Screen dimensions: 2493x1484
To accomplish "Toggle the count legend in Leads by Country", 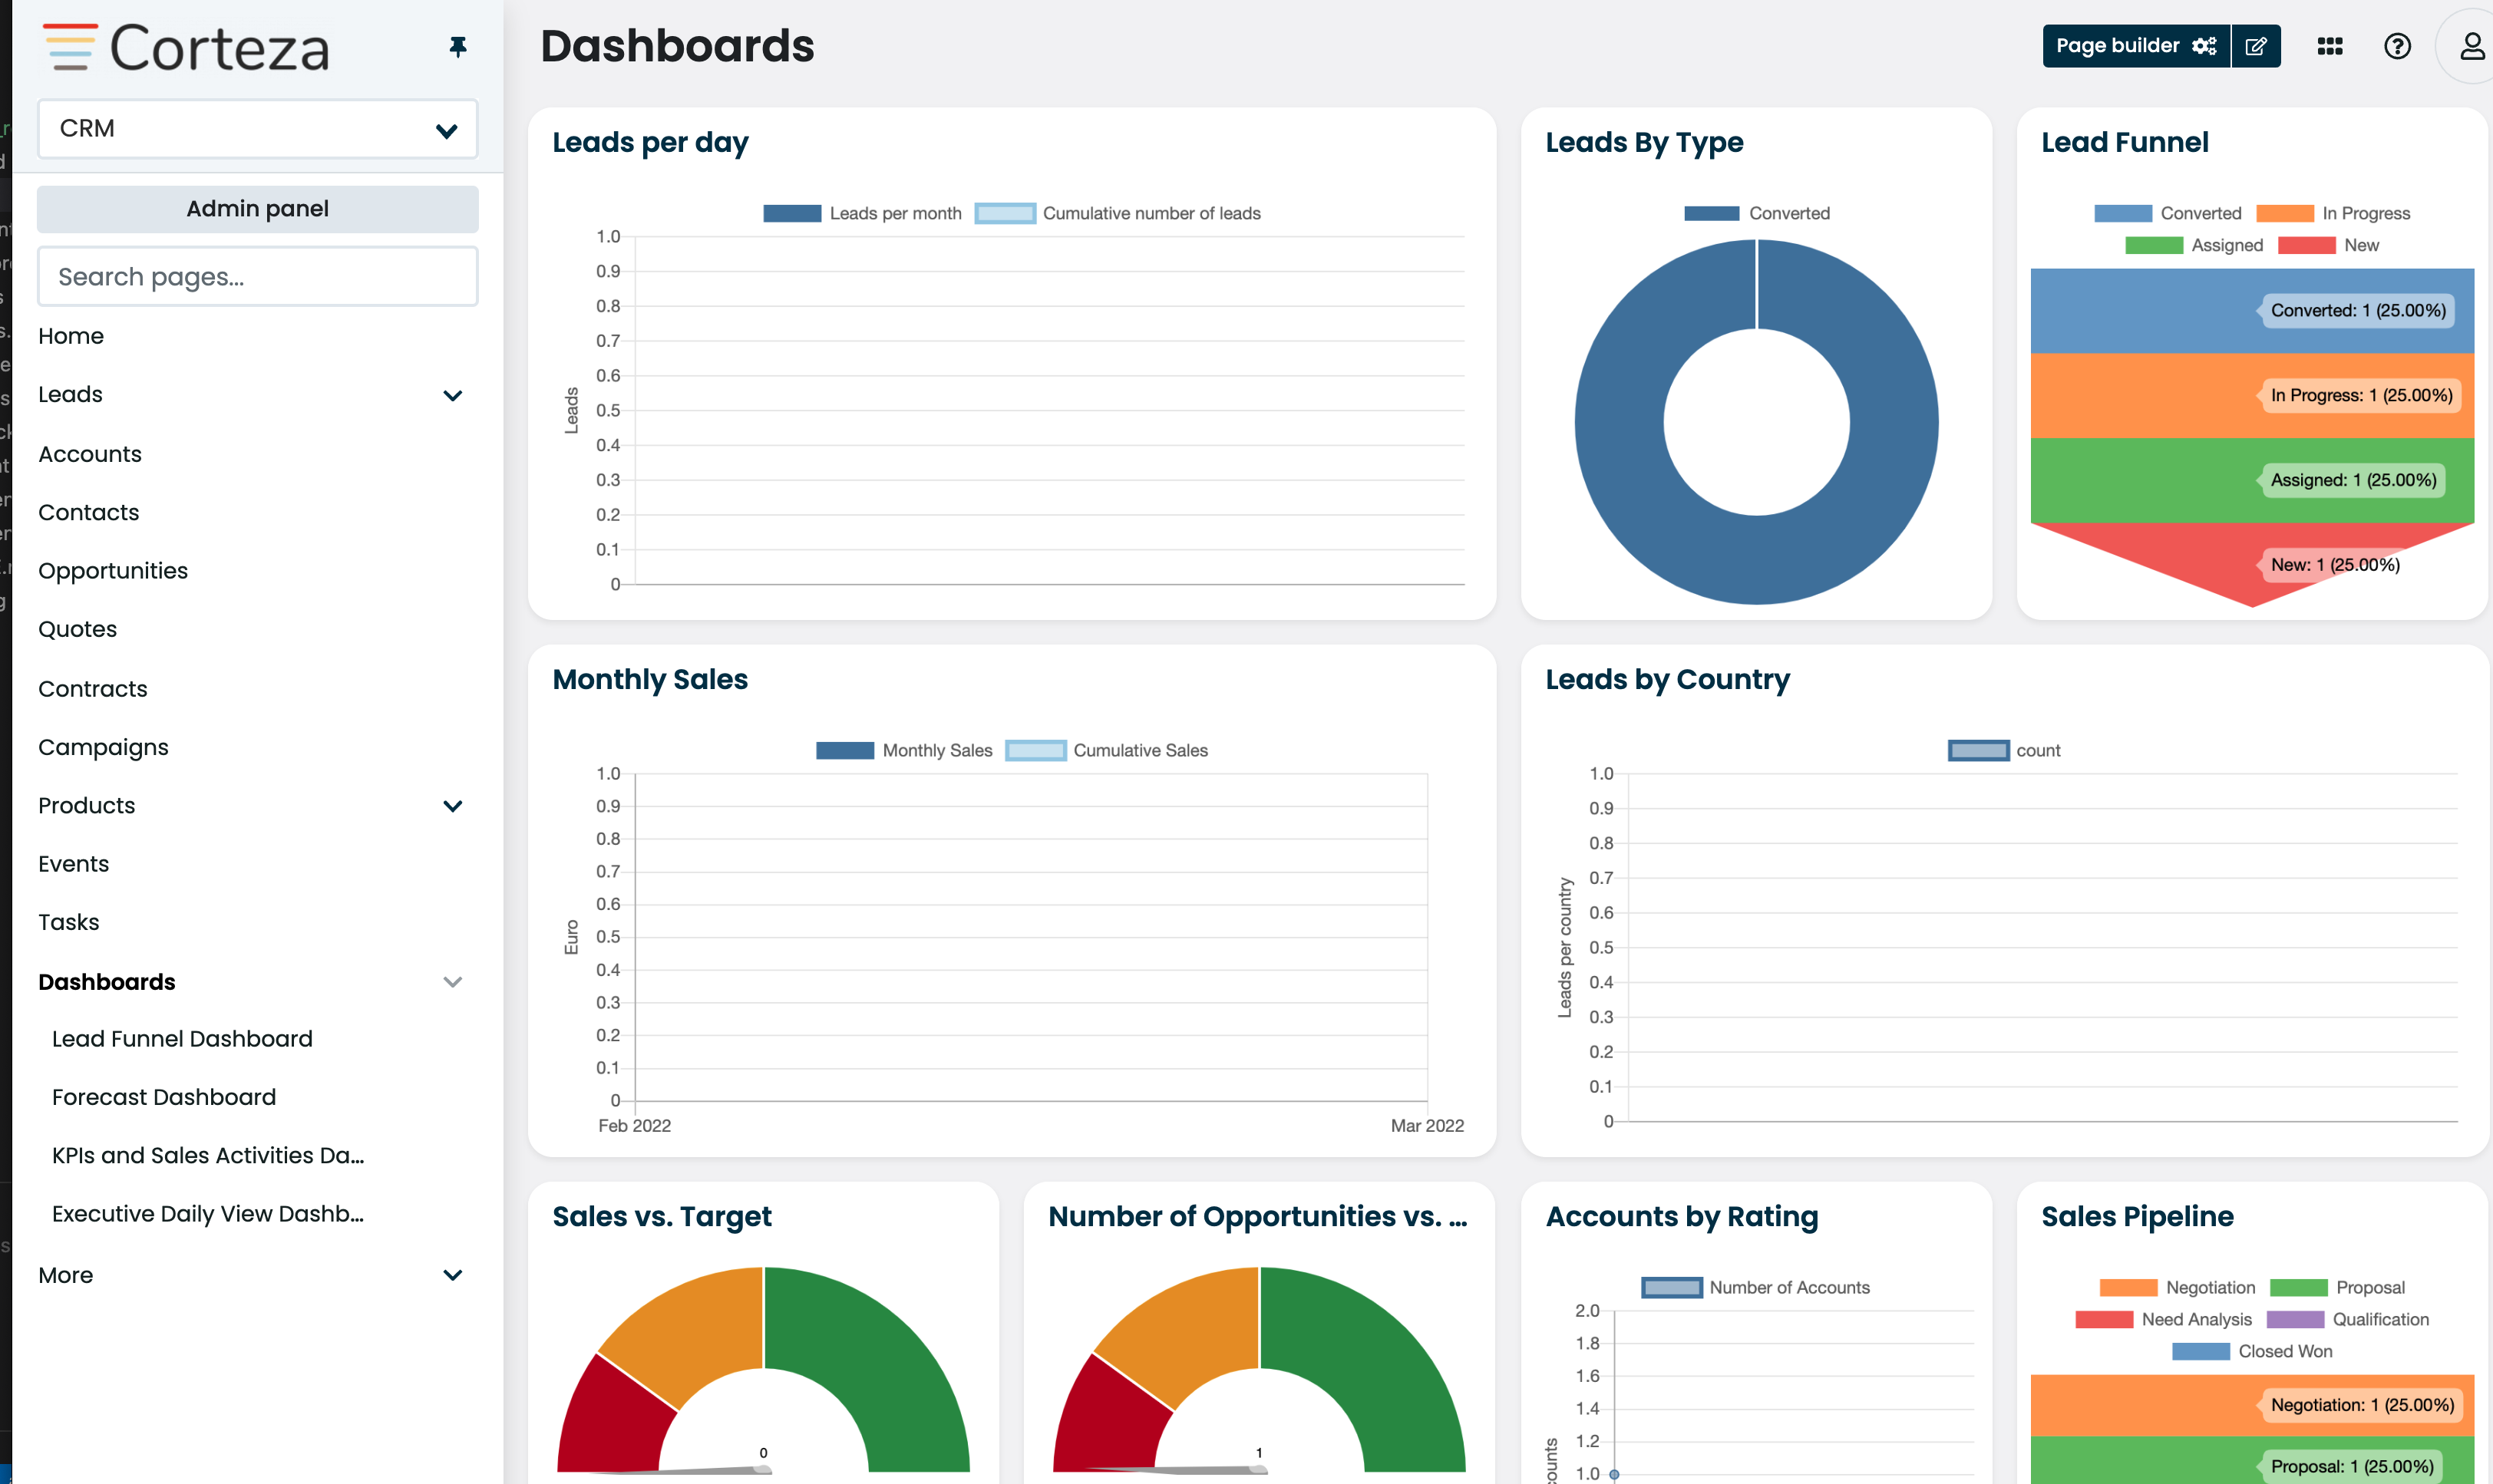I will [2004, 750].
